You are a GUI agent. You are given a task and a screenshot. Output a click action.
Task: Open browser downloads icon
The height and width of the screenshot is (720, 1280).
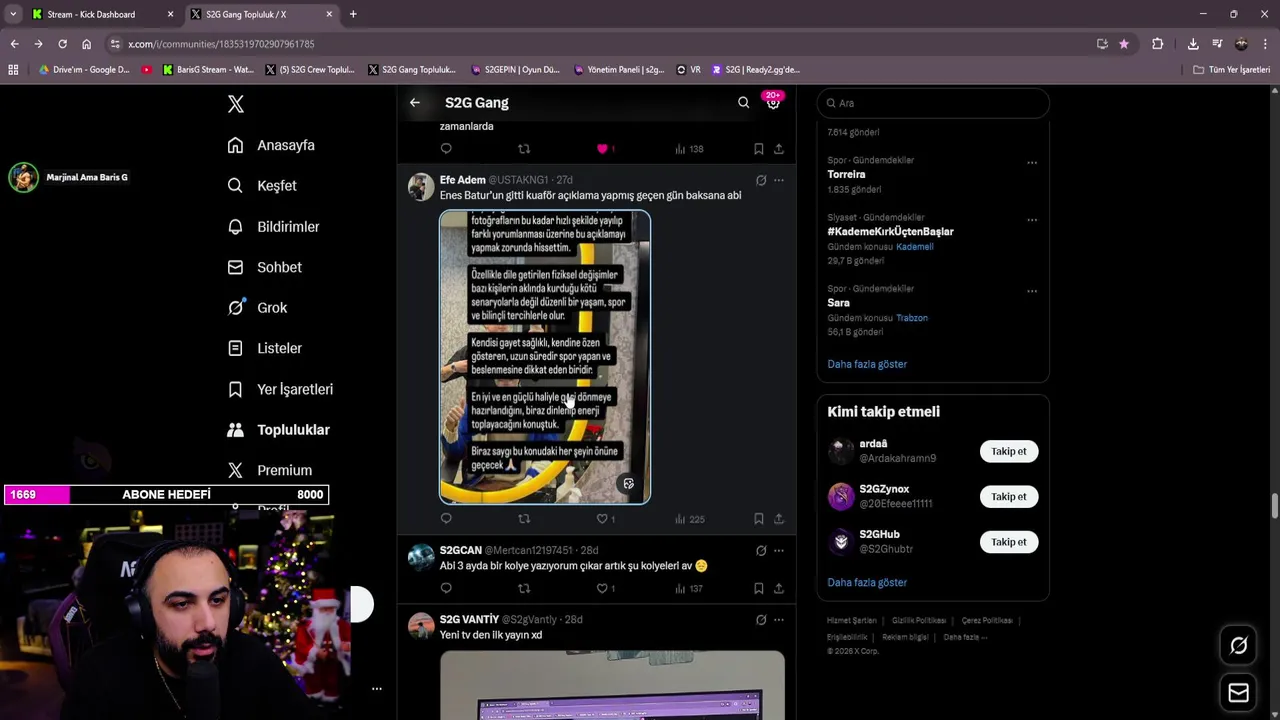[1193, 44]
